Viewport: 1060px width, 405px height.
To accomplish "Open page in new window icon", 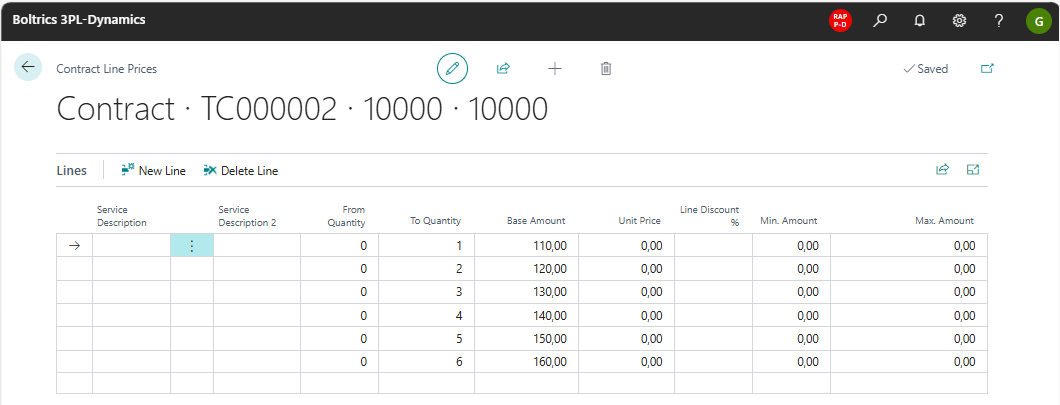I will click(987, 68).
